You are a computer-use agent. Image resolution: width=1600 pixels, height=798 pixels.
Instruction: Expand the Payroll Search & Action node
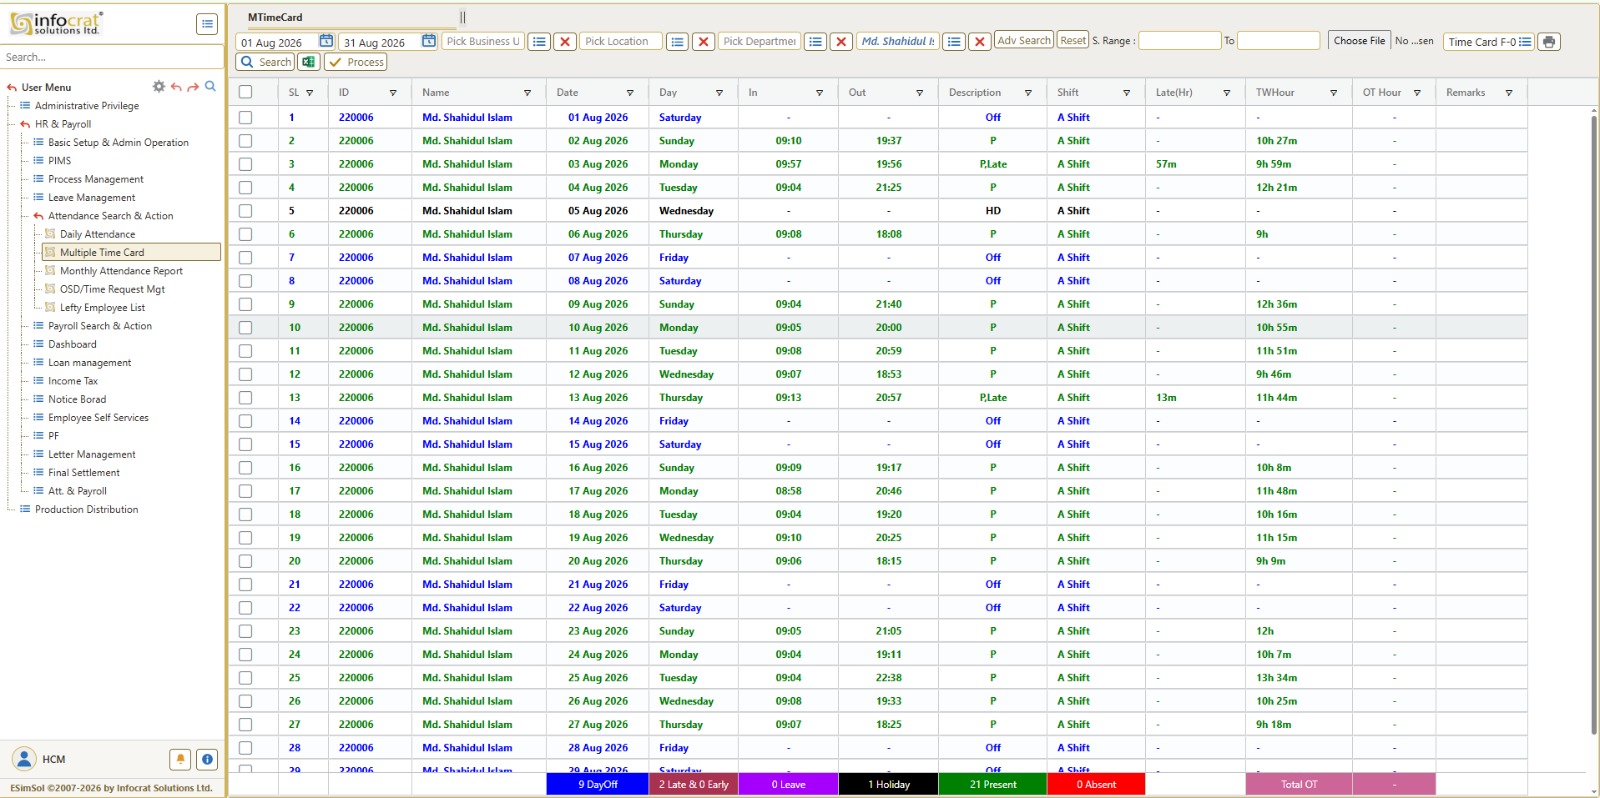coord(100,326)
